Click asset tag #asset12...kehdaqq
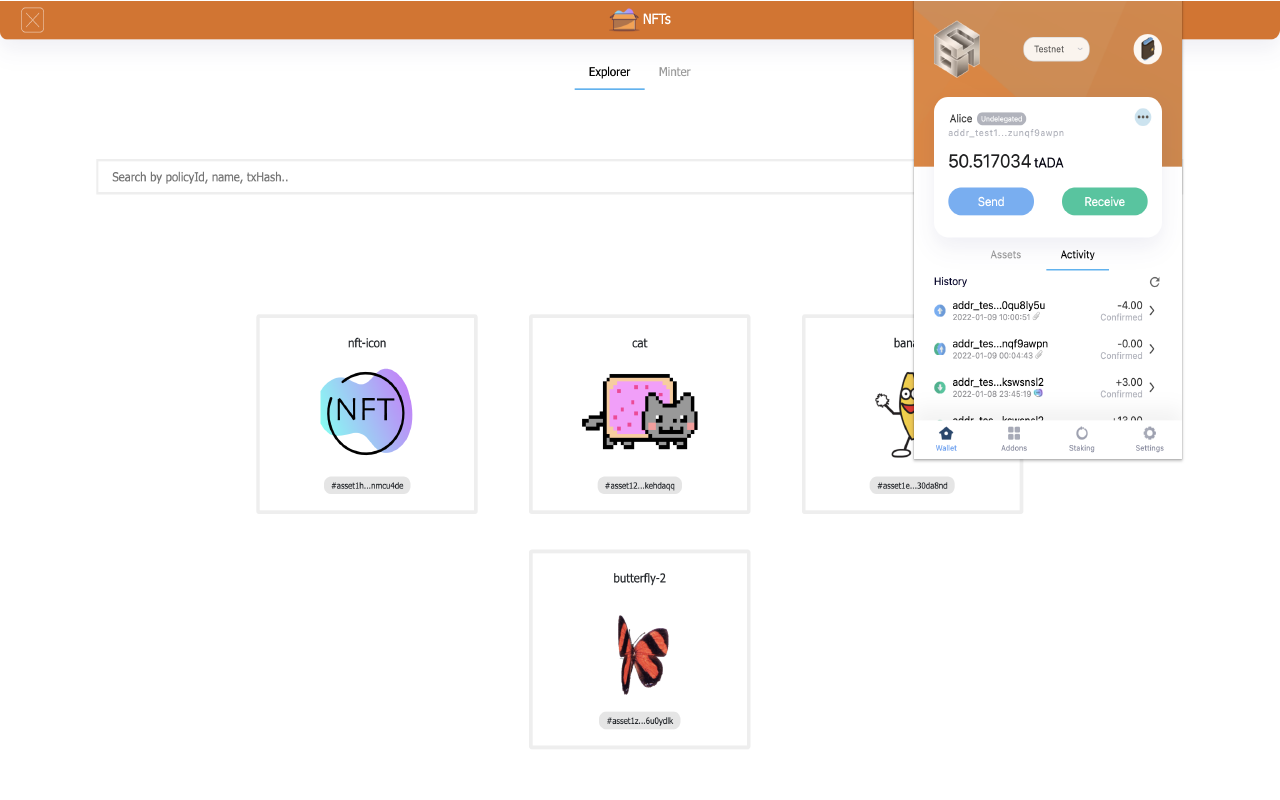 (640, 486)
